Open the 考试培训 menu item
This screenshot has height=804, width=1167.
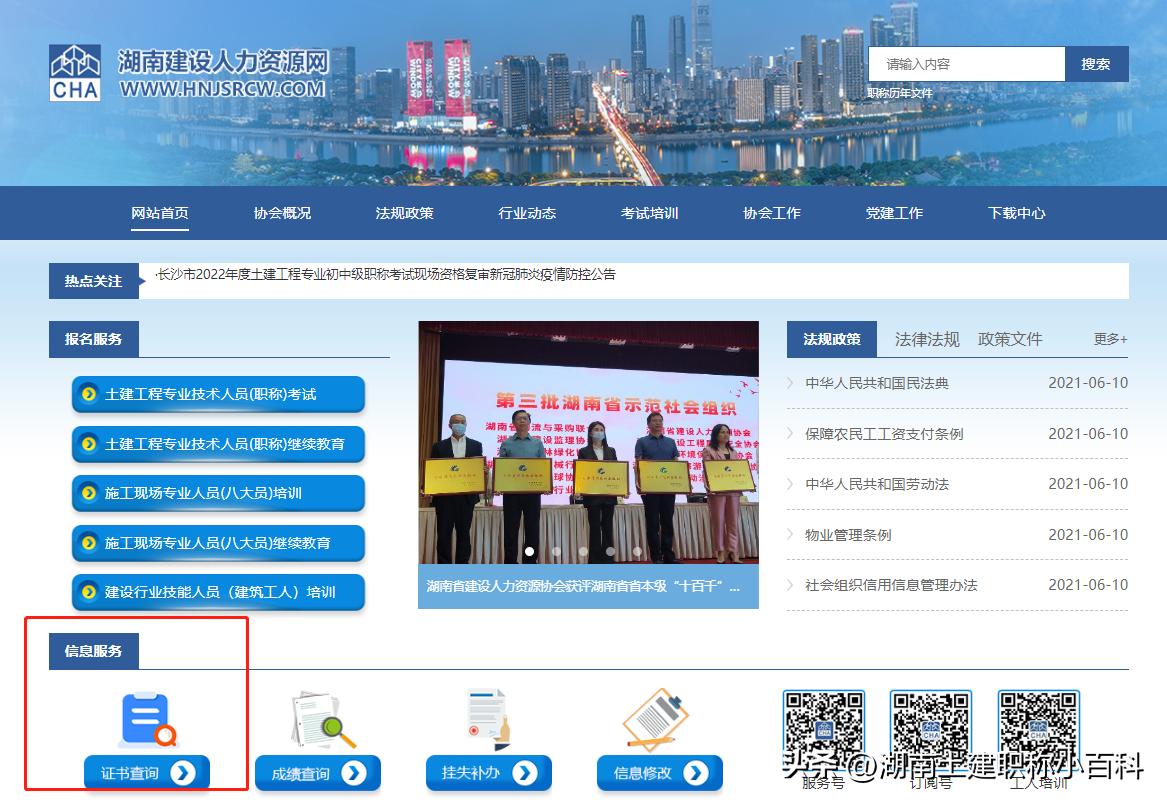(x=650, y=212)
